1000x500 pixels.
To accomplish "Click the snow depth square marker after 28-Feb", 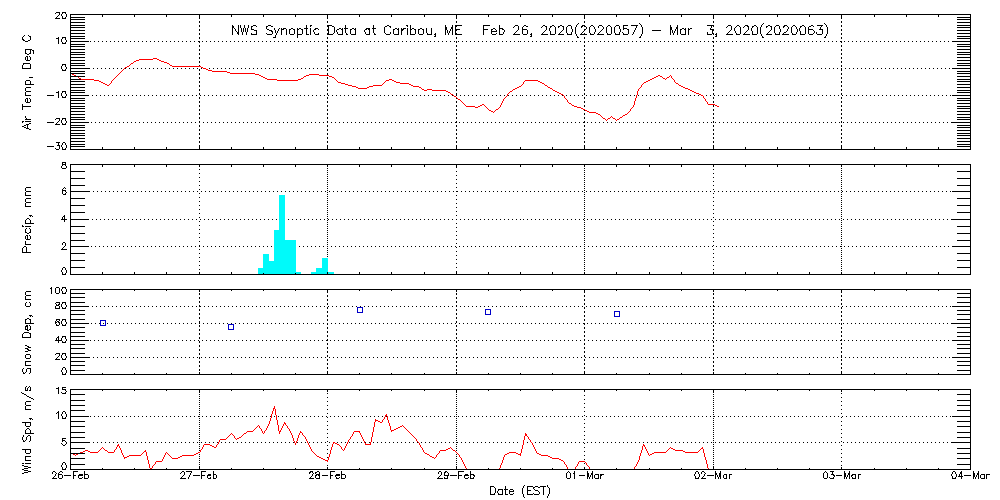I will (x=360, y=310).
